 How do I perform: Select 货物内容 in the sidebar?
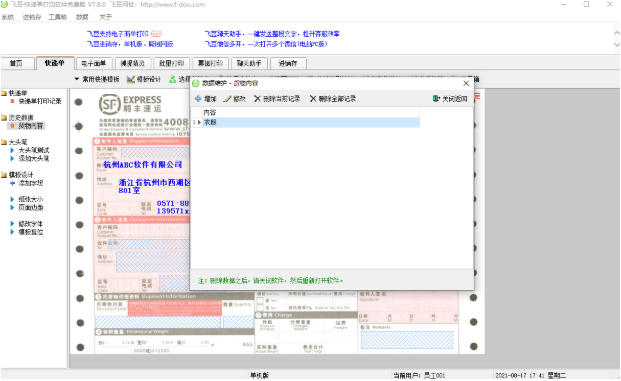click(30, 126)
